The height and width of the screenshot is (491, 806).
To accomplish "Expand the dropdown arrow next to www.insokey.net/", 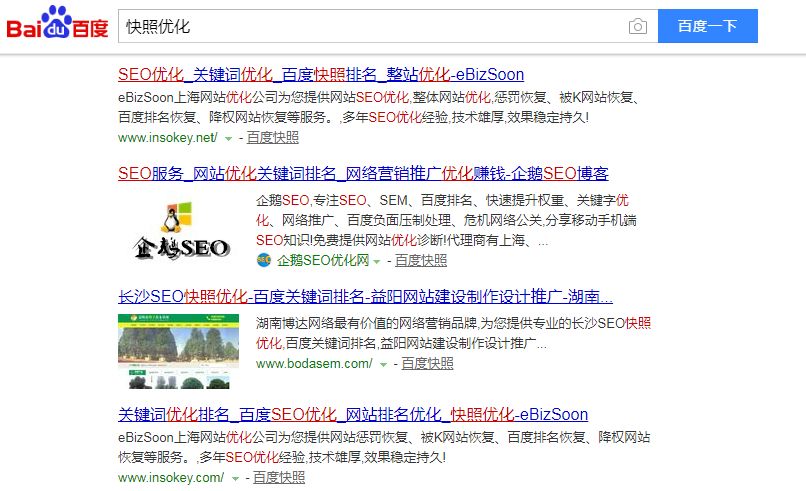I will (x=228, y=138).
